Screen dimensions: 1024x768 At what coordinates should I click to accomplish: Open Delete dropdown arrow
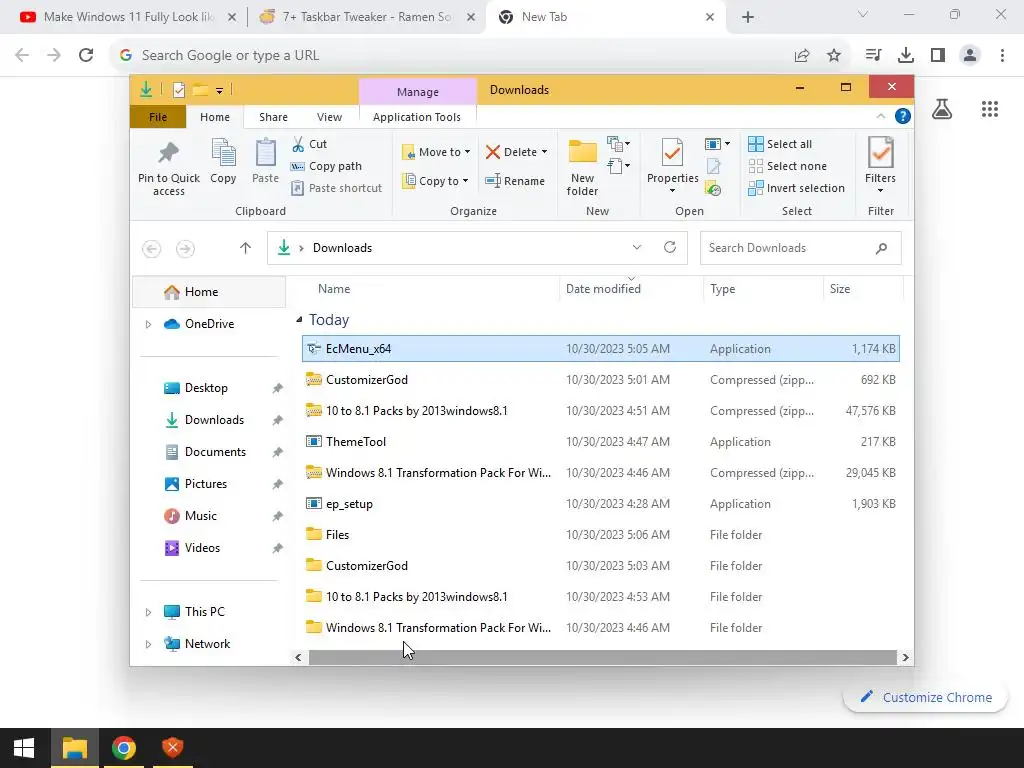click(544, 152)
